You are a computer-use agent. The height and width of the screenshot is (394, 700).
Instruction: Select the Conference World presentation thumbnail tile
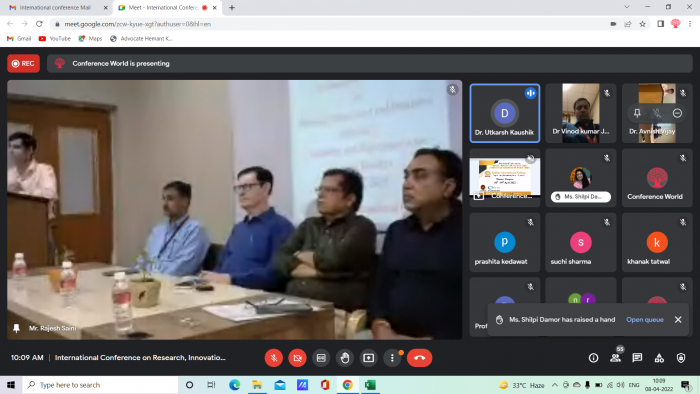pyautogui.click(x=504, y=178)
